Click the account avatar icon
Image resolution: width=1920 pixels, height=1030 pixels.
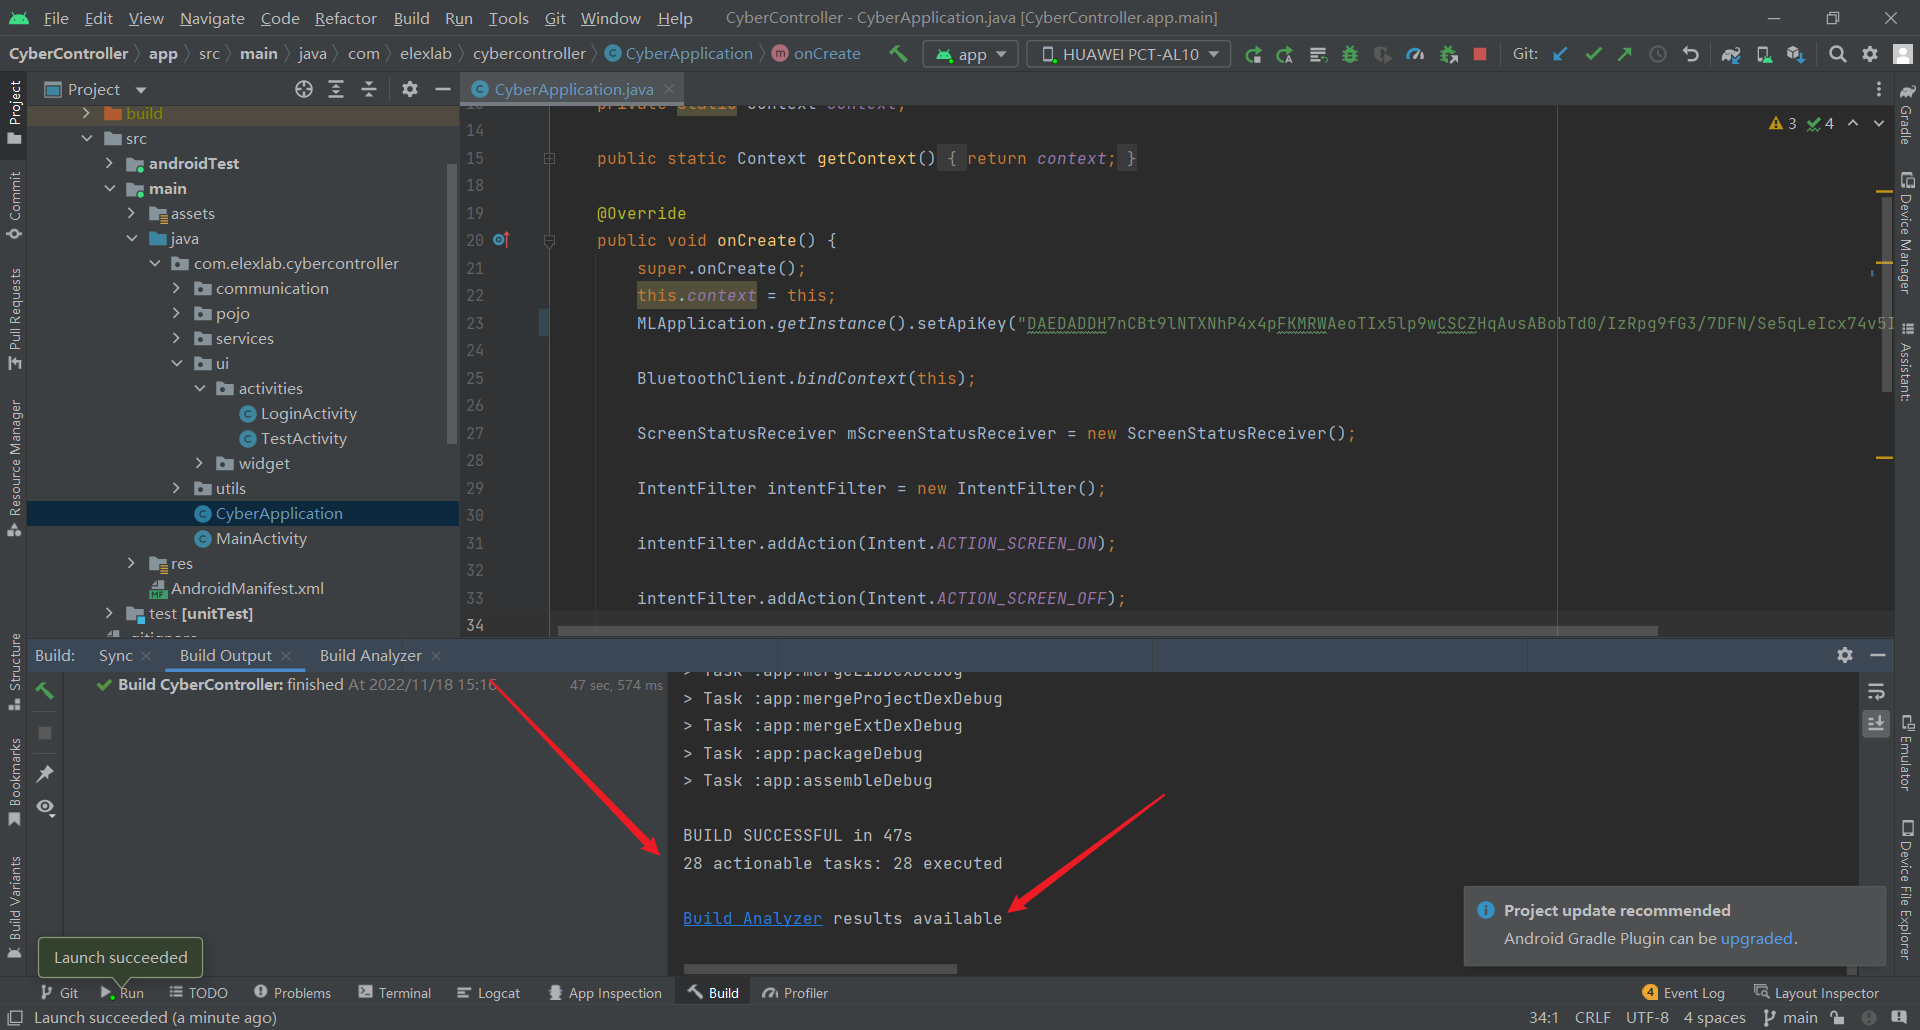tap(1902, 54)
